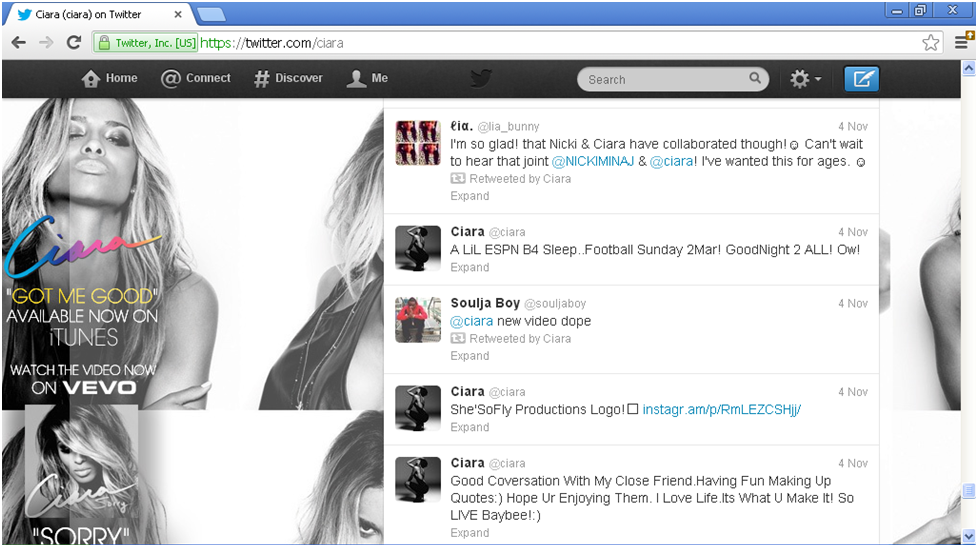Click the Home house icon
The width and height of the screenshot is (976, 545).
(90, 79)
